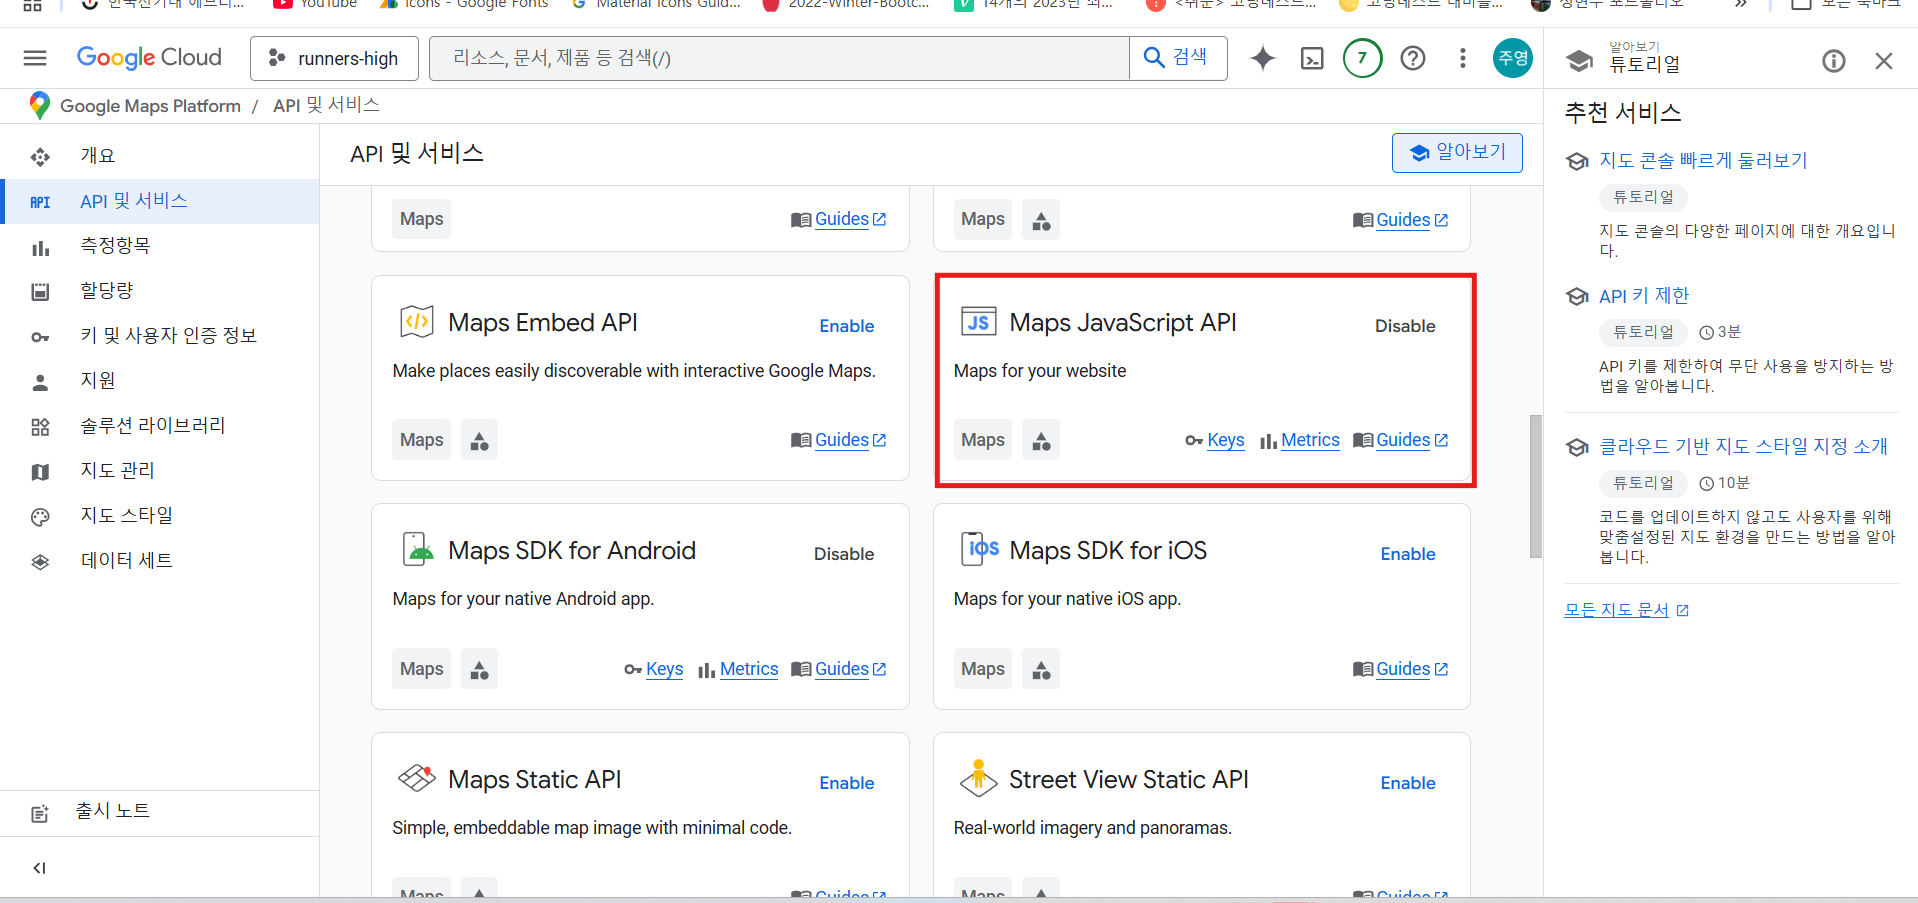Open 모든 지도 문서 external link
Viewport: 1918px width, 903px height.
1627,610
